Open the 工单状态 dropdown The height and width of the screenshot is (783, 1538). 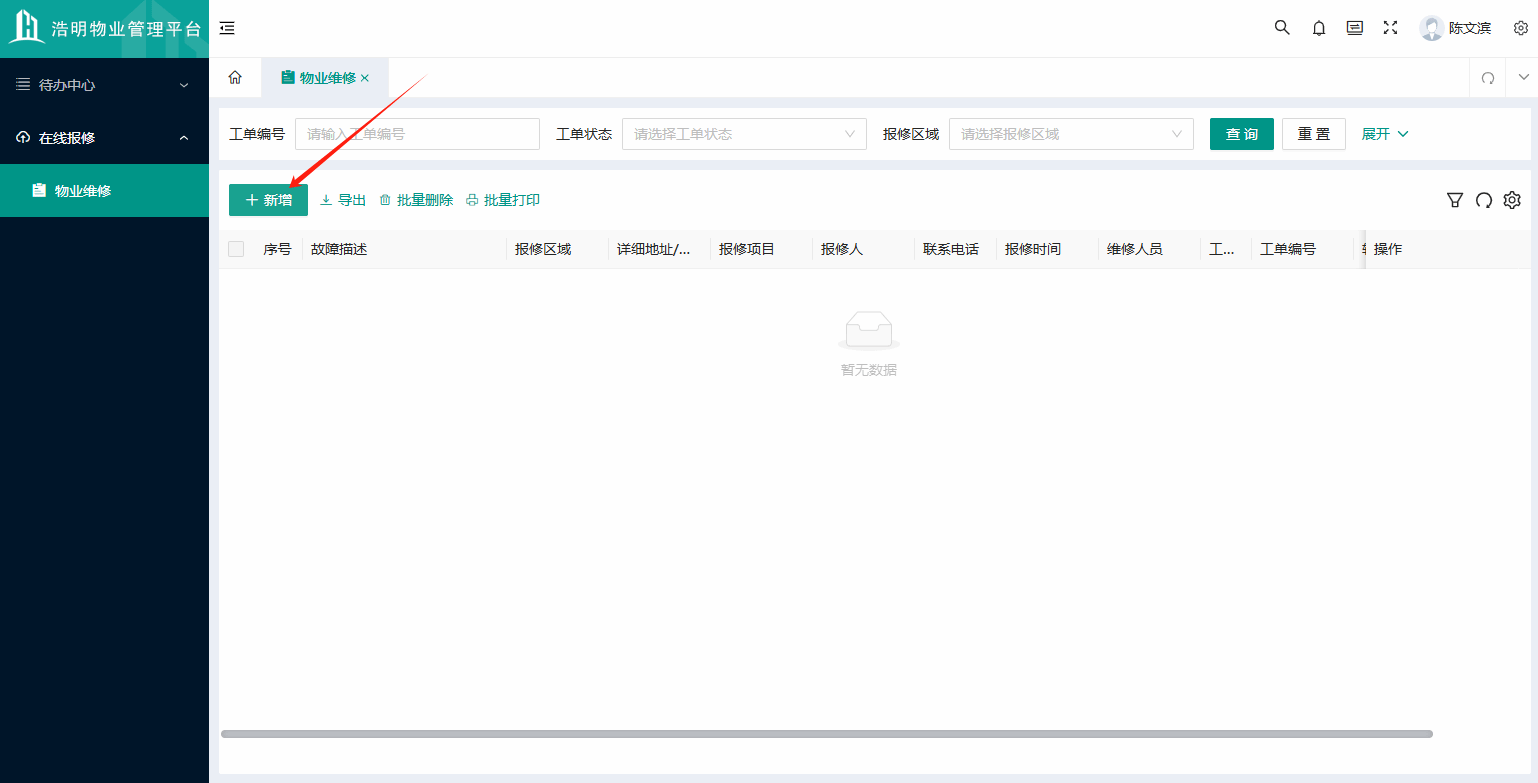(x=744, y=134)
